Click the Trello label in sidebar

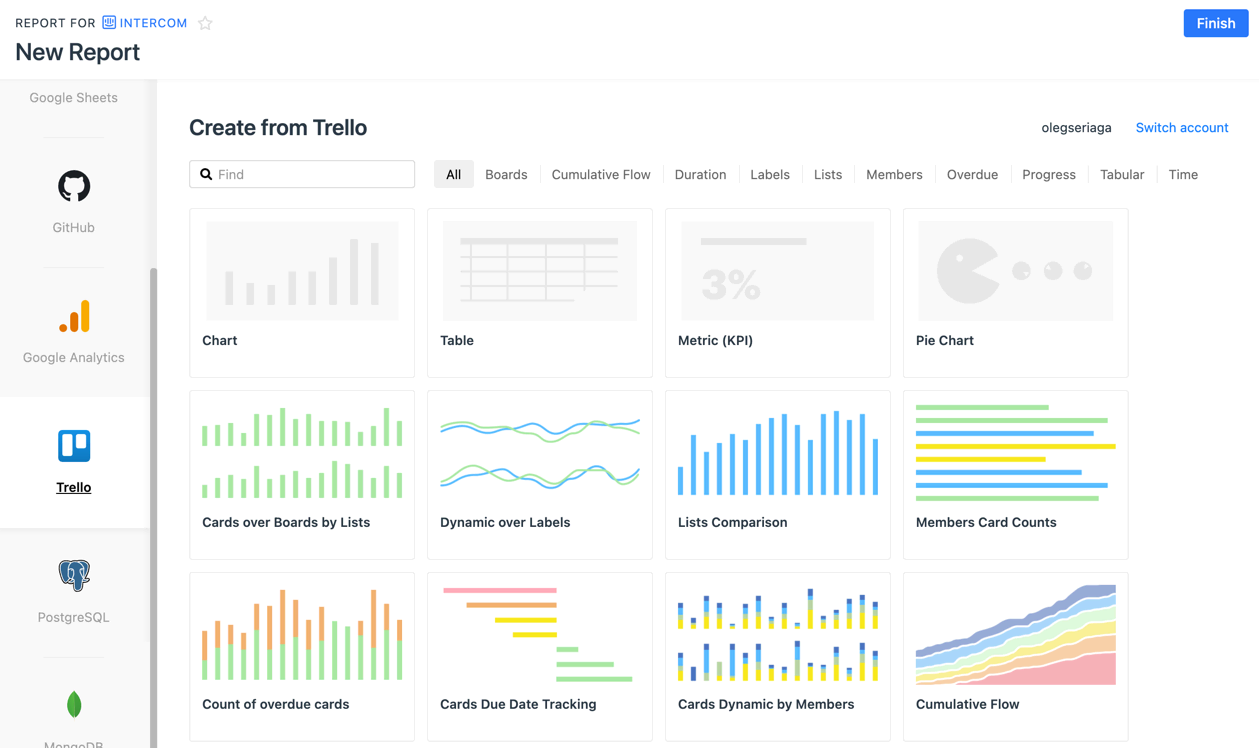tap(74, 488)
